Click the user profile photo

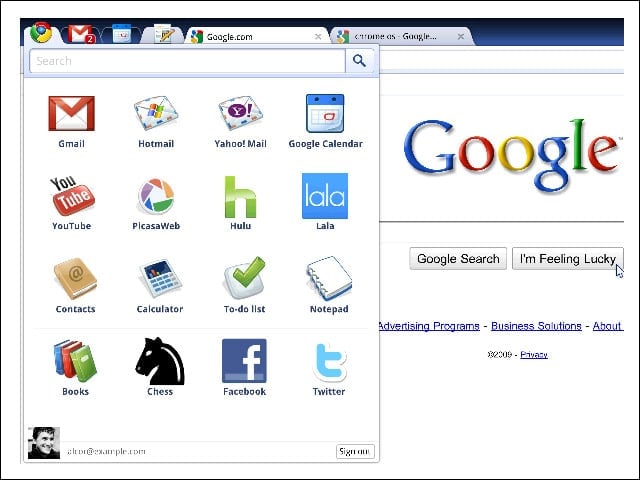click(44, 443)
